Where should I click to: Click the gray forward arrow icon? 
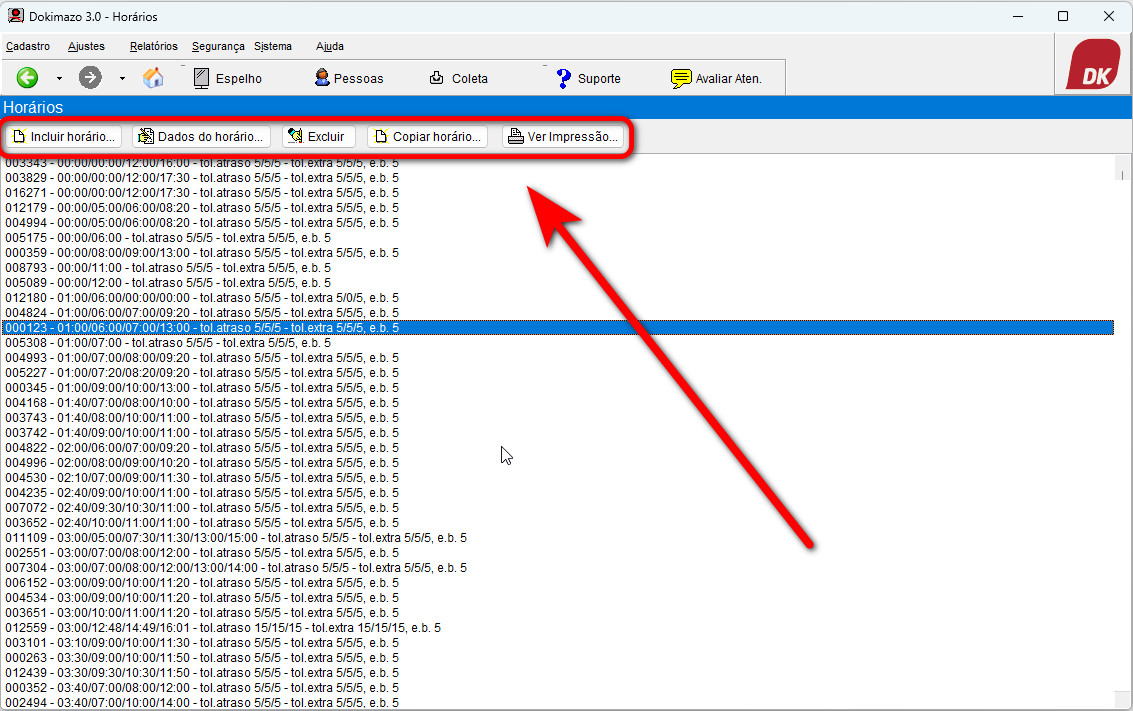click(90, 78)
